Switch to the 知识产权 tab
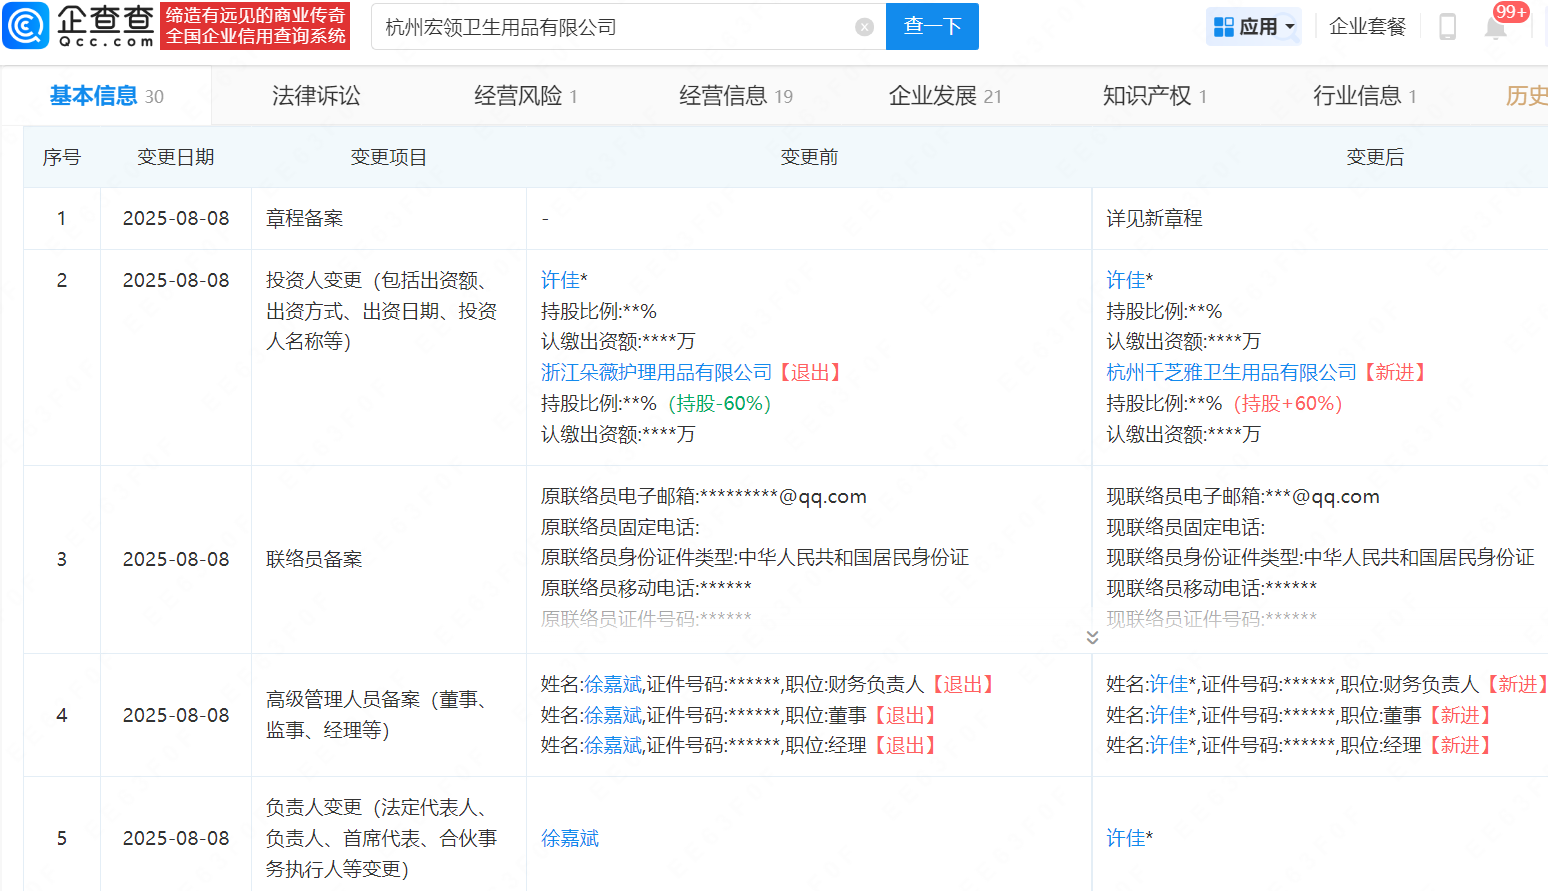The height and width of the screenshot is (891, 1548). [1155, 96]
